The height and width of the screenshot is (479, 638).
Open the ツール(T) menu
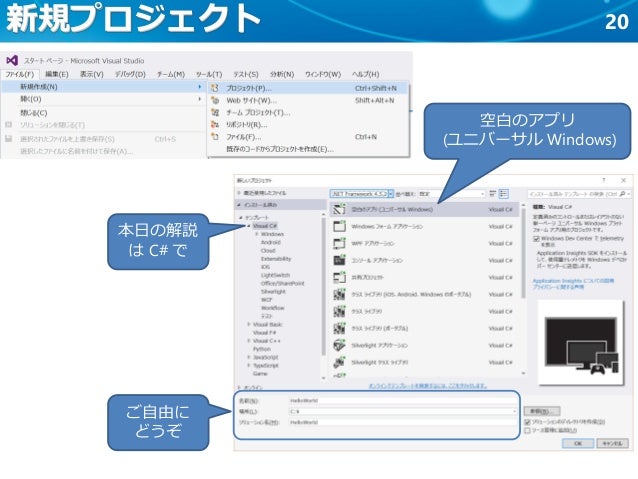[209, 74]
